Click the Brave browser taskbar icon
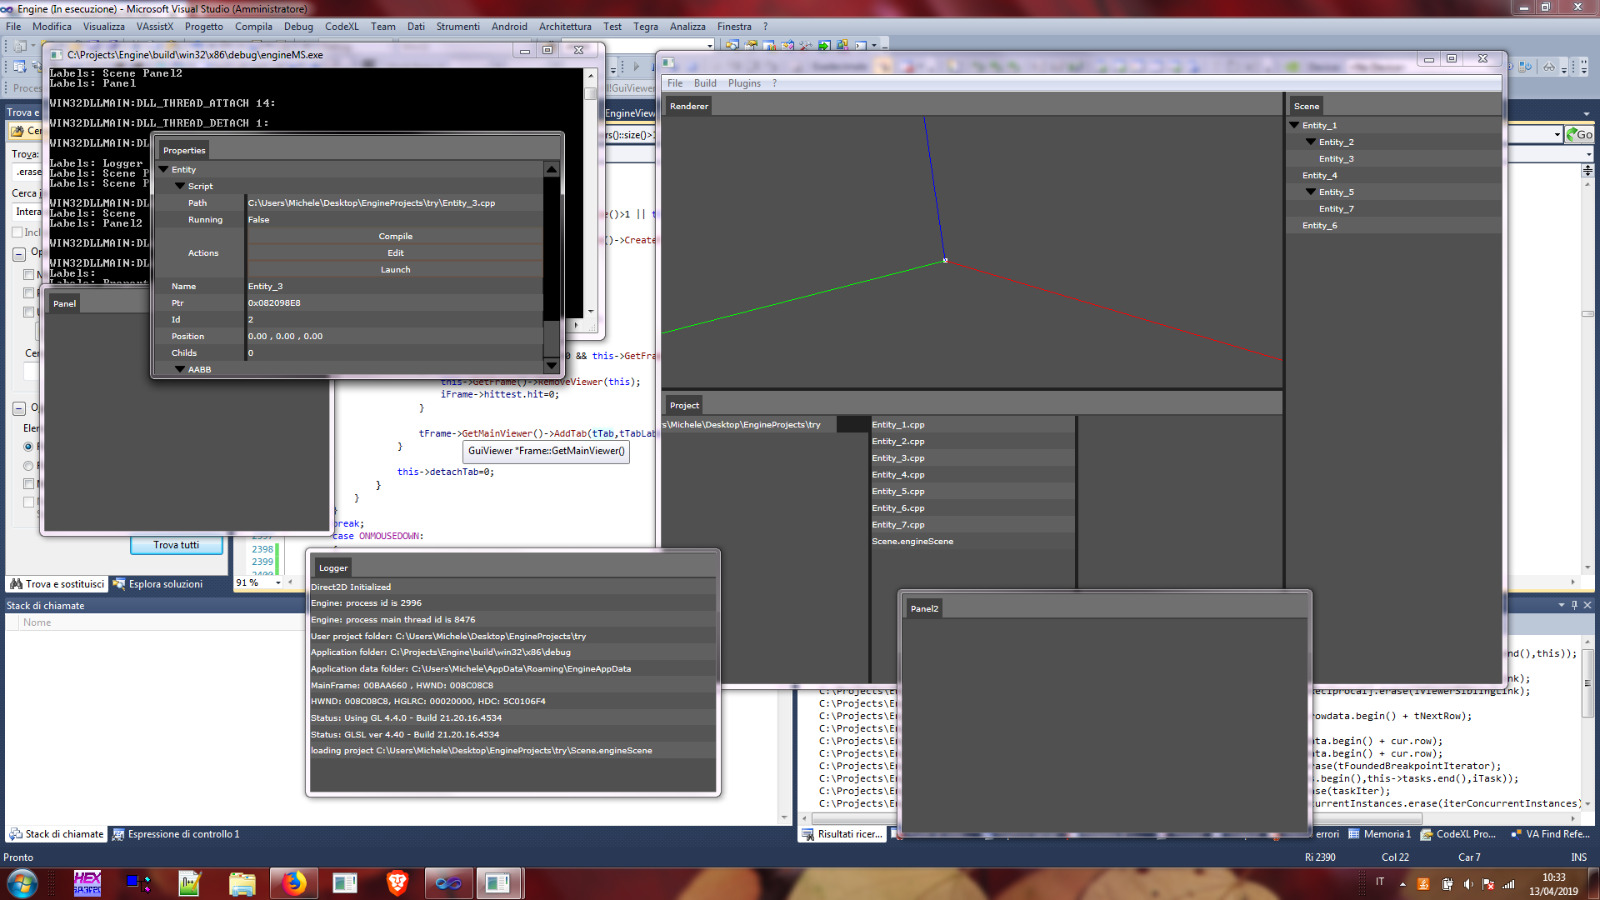This screenshot has height=900, width=1600. coord(397,883)
